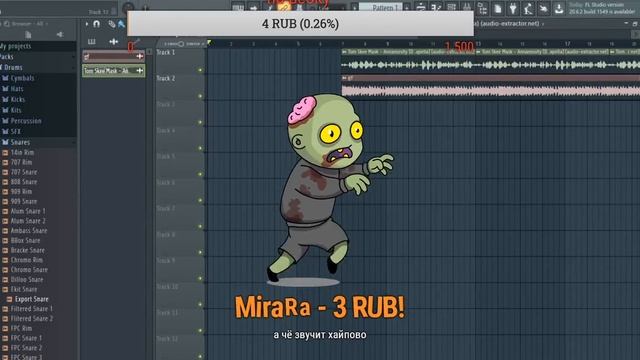Select the 14in Rim sample

pyautogui.click(x=22, y=152)
